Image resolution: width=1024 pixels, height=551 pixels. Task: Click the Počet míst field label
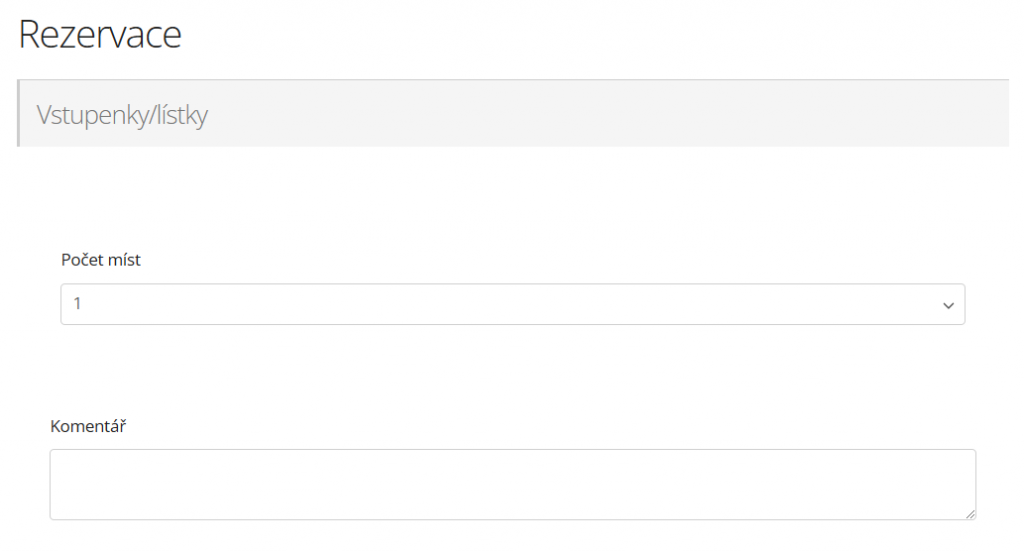click(x=101, y=260)
